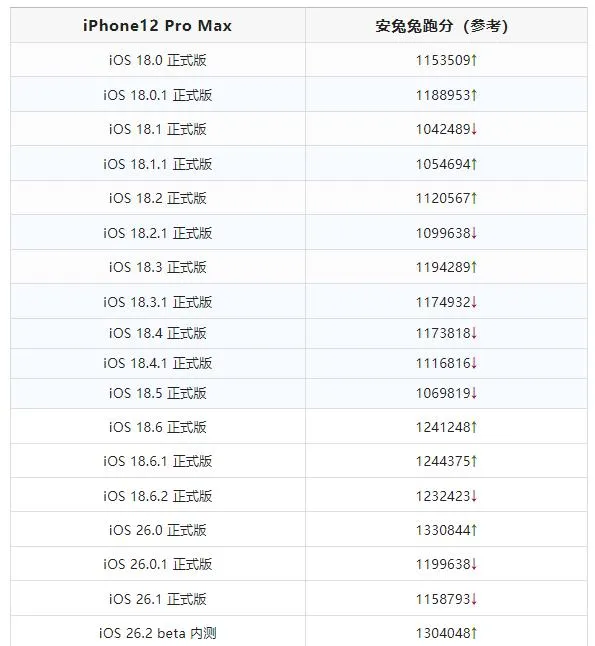Click the red down arrow beside 1069819
This screenshot has height=646, width=595.
474,393
